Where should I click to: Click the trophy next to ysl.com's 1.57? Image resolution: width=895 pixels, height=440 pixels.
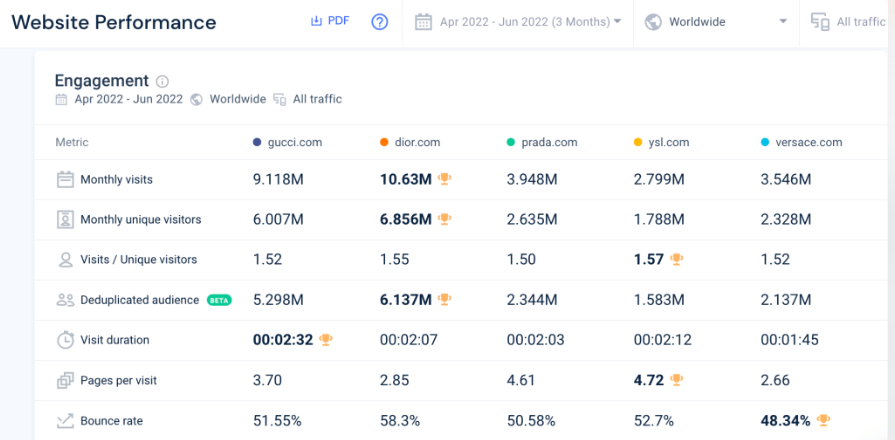[x=676, y=259]
